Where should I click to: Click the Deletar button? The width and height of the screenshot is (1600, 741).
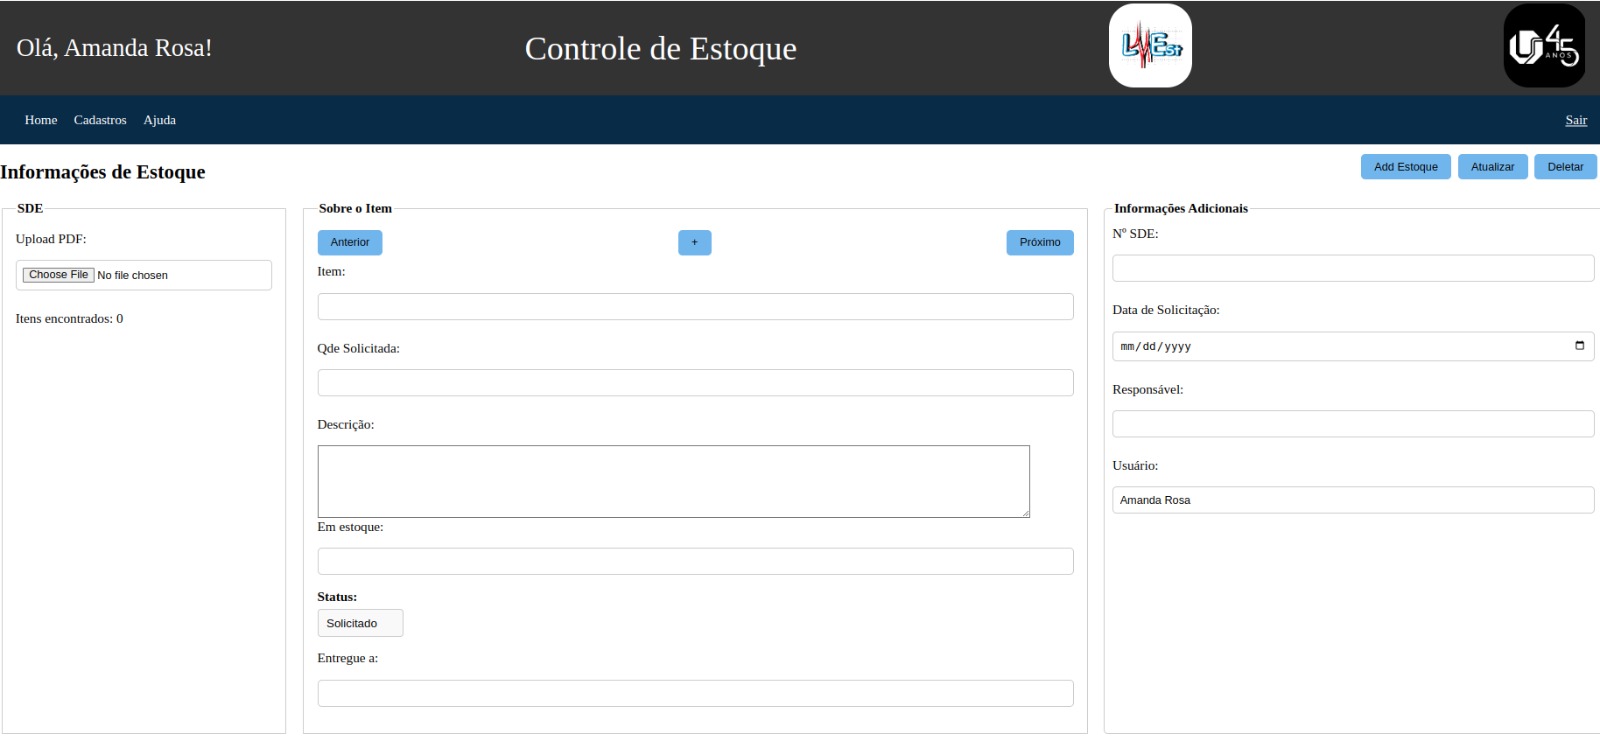pyautogui.click(x=1565, y=167)
